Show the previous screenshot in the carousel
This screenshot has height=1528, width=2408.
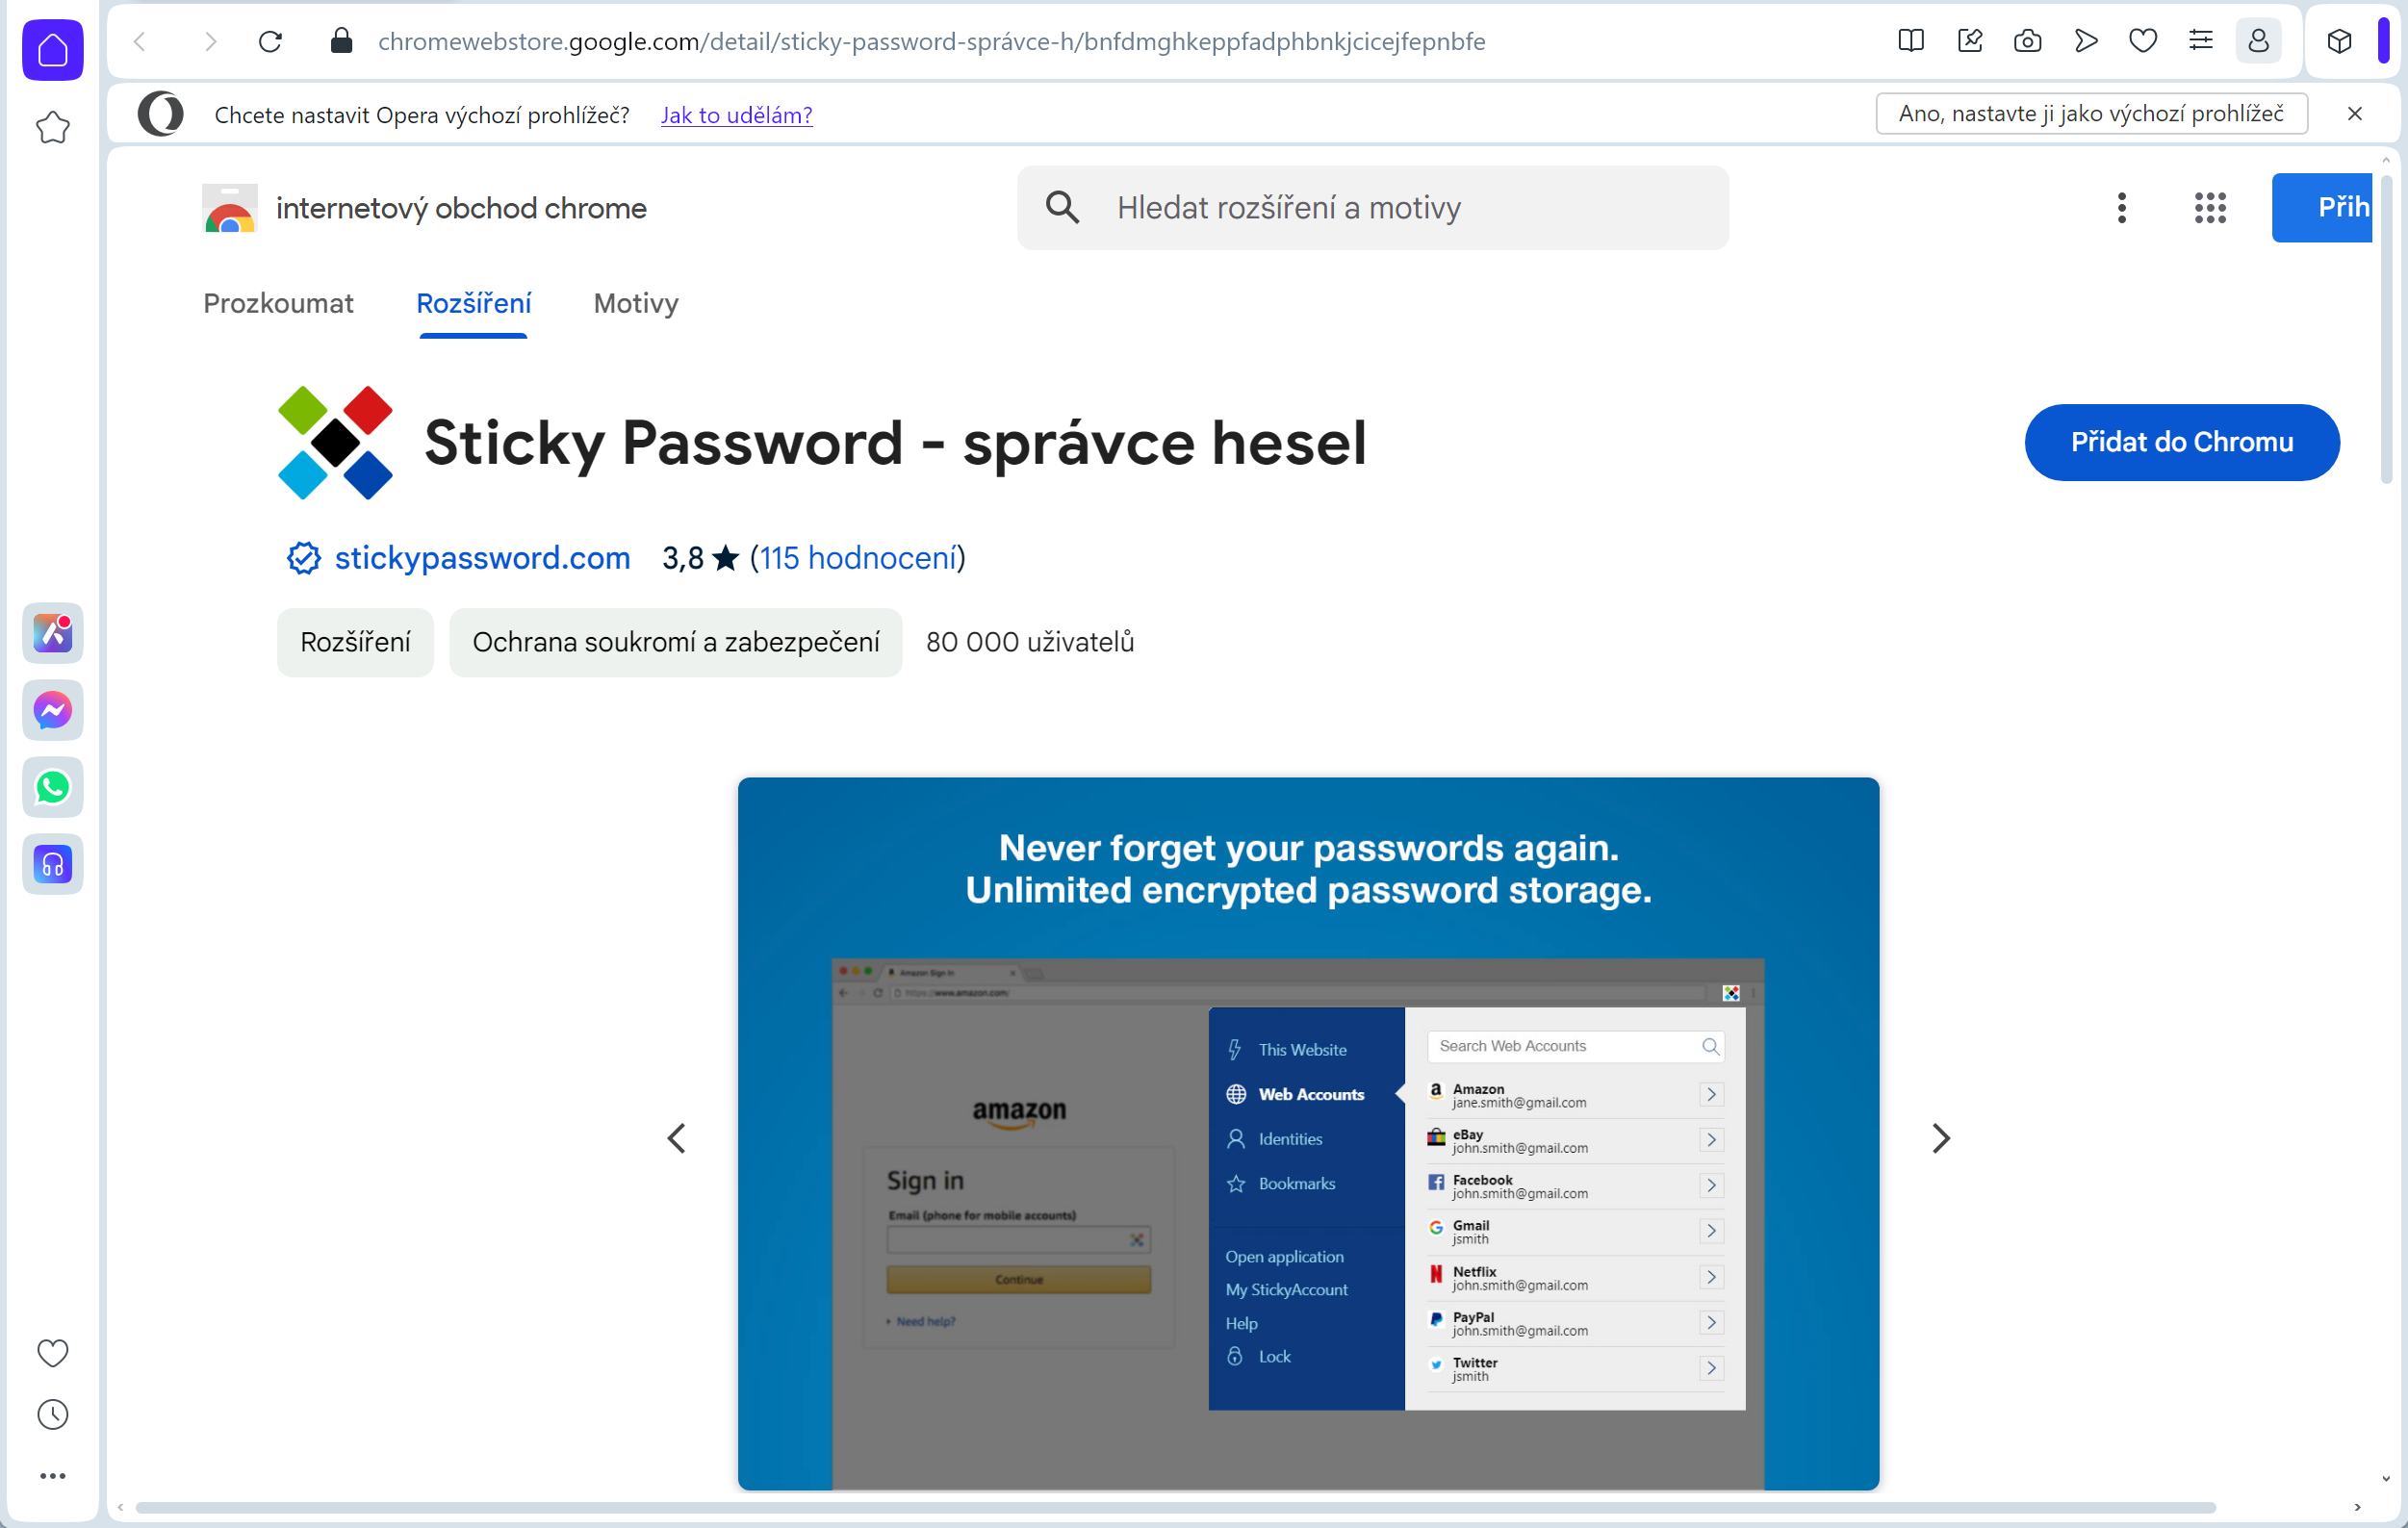677,1138
